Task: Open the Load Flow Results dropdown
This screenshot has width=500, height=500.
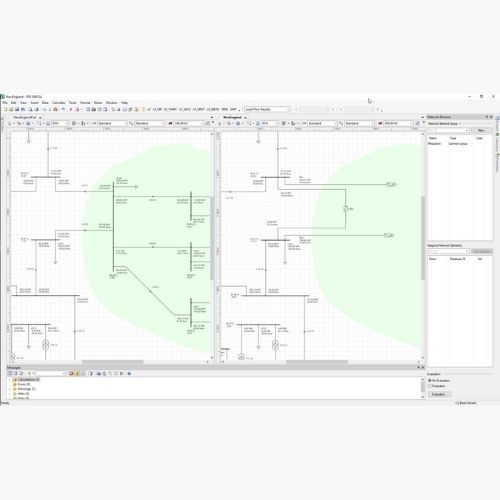Action: click(x=267, y=109)
